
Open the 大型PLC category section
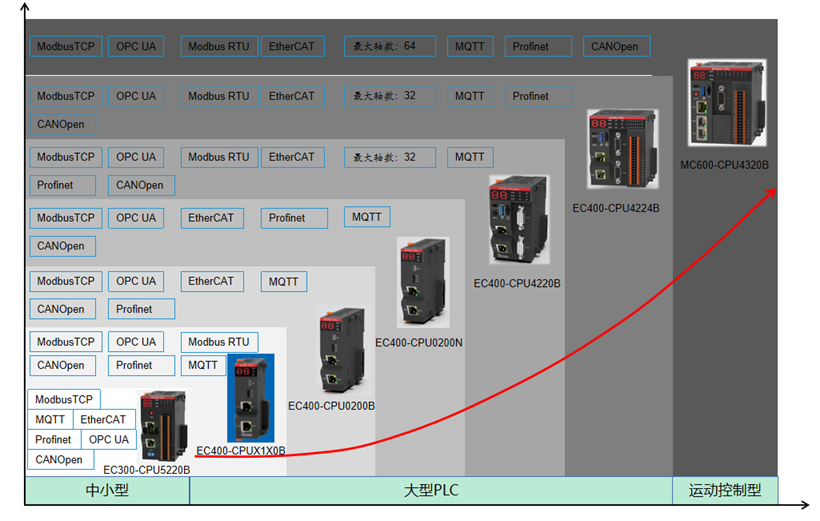pyautogui.click(x=430, y=490)
